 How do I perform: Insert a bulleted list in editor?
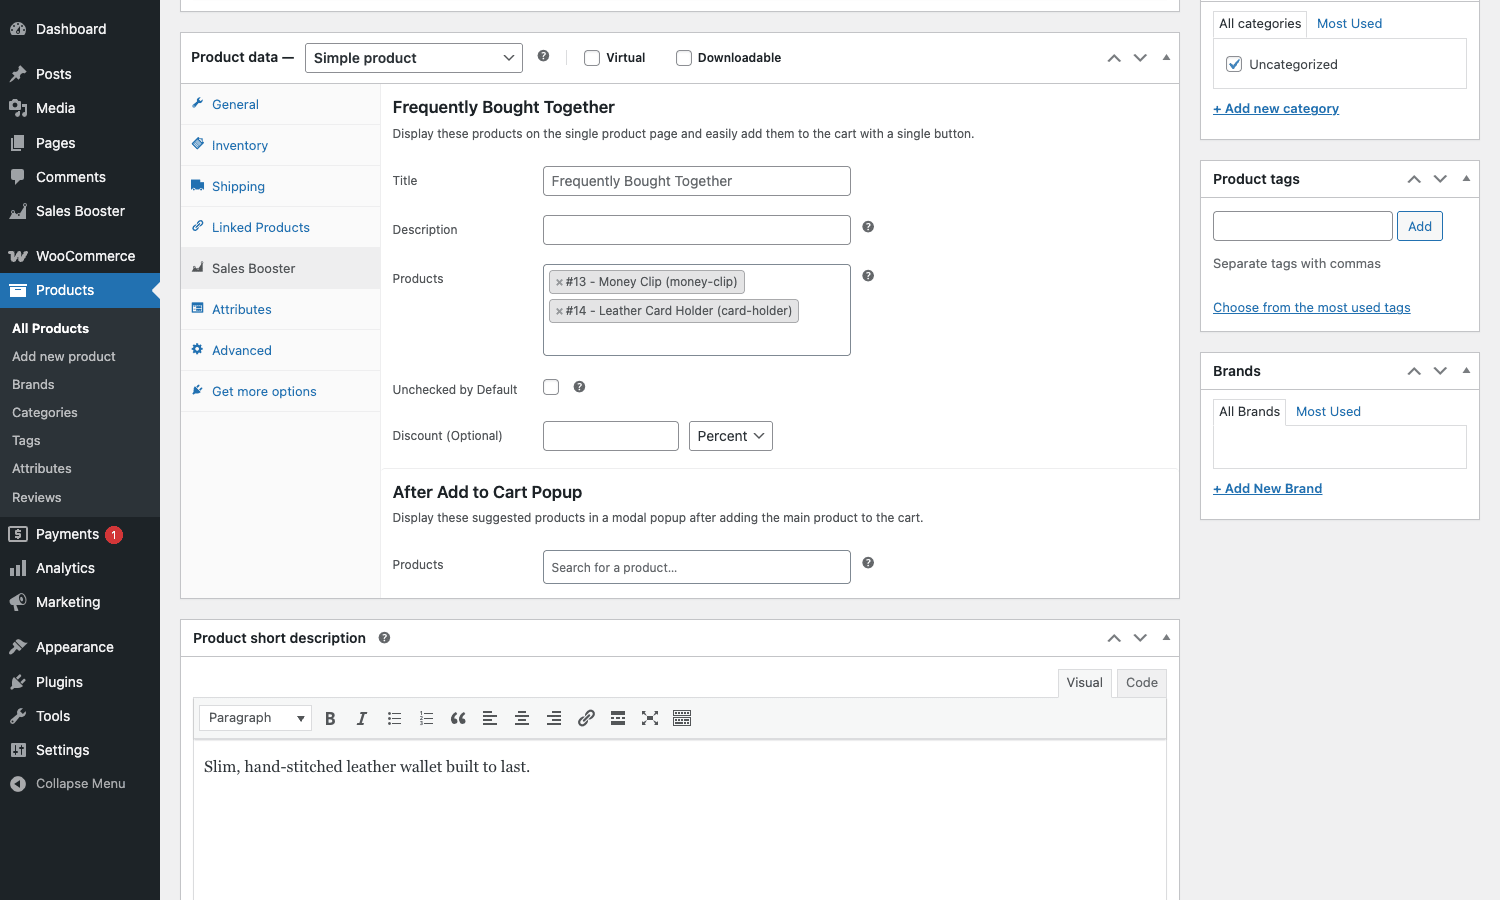coord(394,718)
